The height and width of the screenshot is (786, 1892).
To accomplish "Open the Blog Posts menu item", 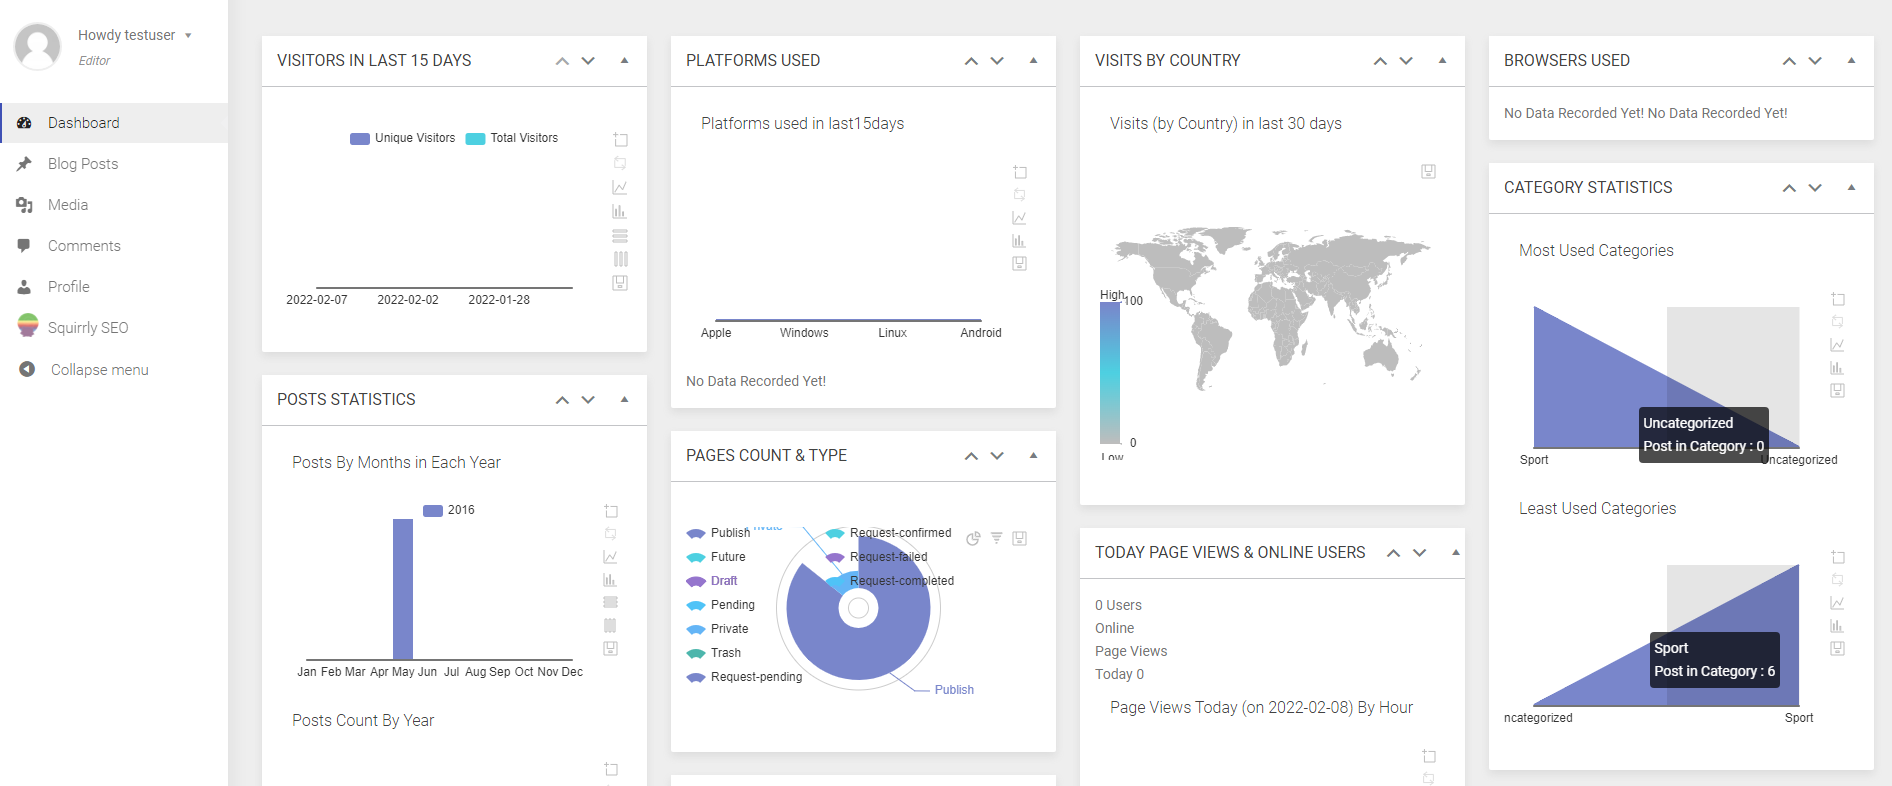I will pyautogui.click(x=114, y=164).
